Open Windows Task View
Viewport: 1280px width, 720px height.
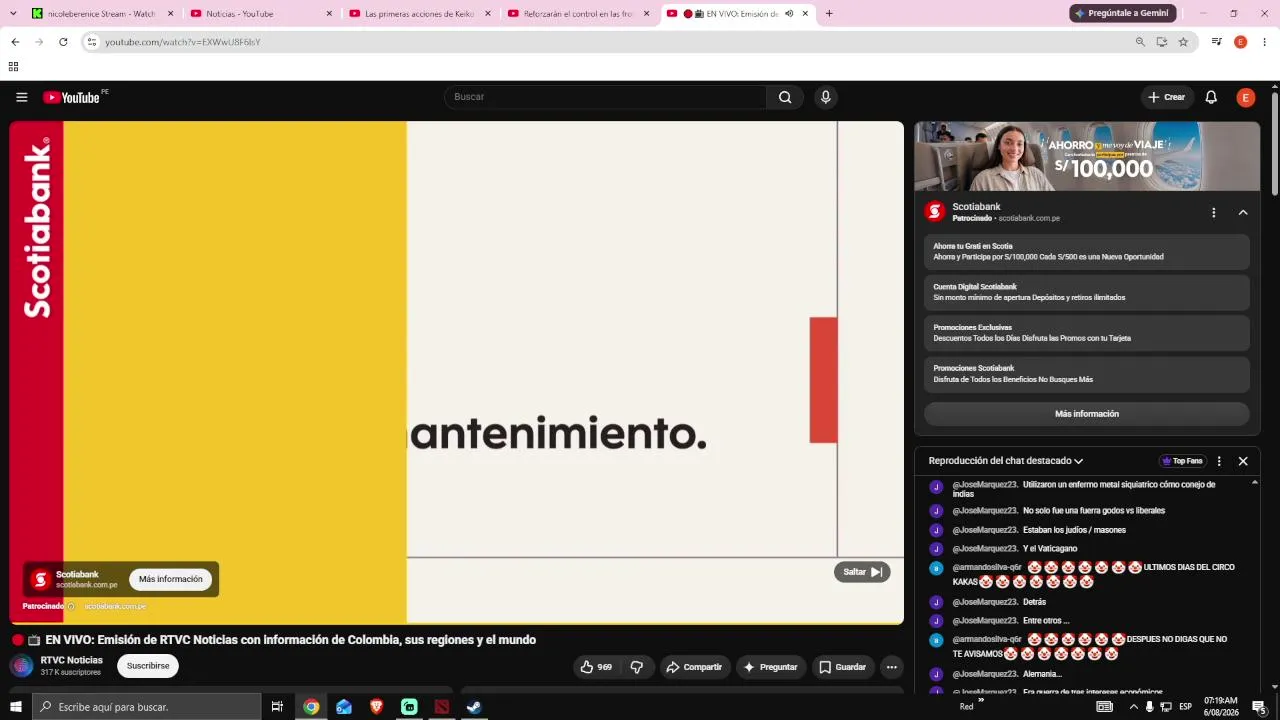tap(277, 707)
